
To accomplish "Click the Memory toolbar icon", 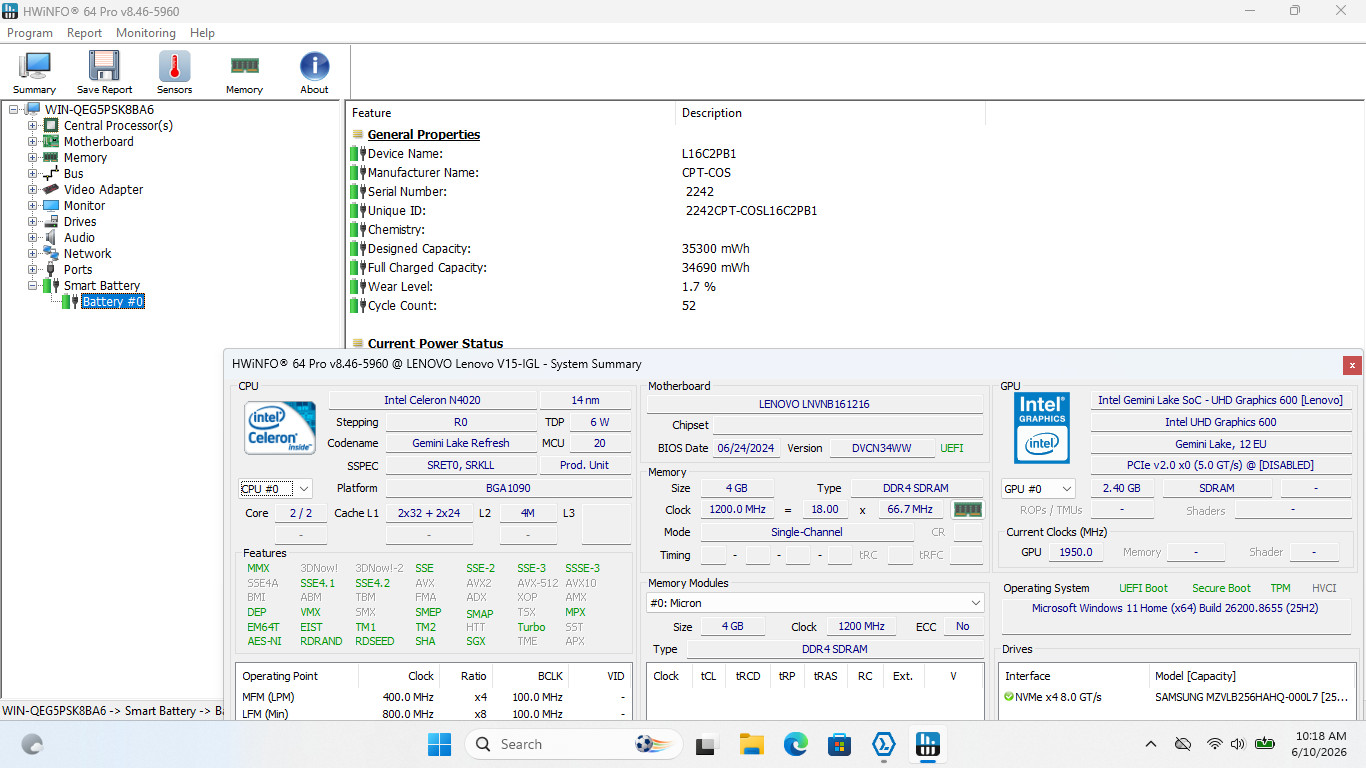I will 244,73.
